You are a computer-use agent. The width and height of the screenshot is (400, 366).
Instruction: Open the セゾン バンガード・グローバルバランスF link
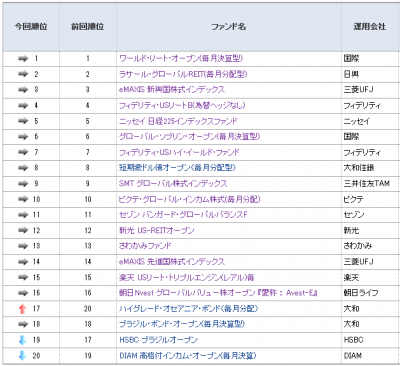click(183, 215)
